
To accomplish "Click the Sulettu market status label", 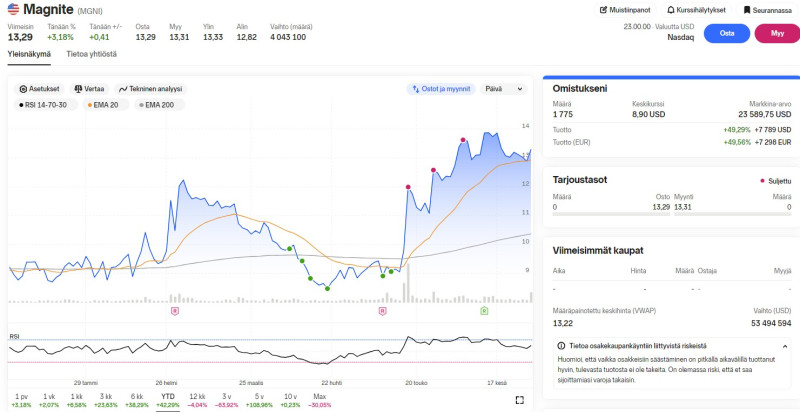I will (x=780, y=181).
